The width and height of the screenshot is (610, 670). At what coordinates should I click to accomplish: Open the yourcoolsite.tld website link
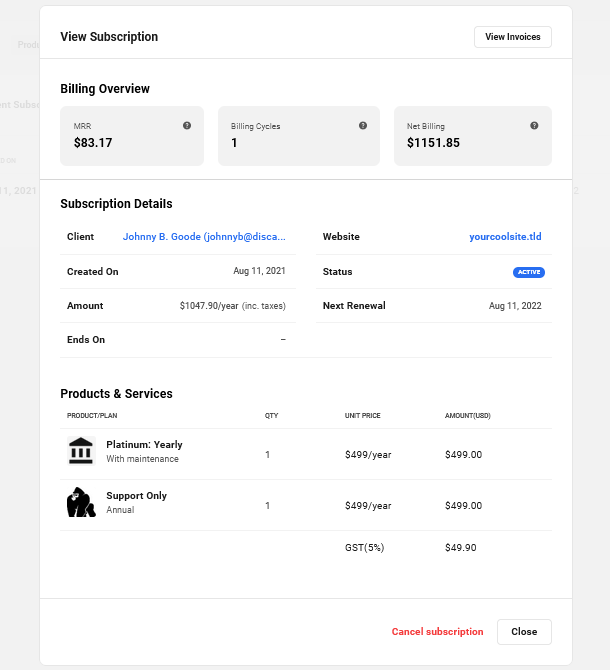point(505,237)
